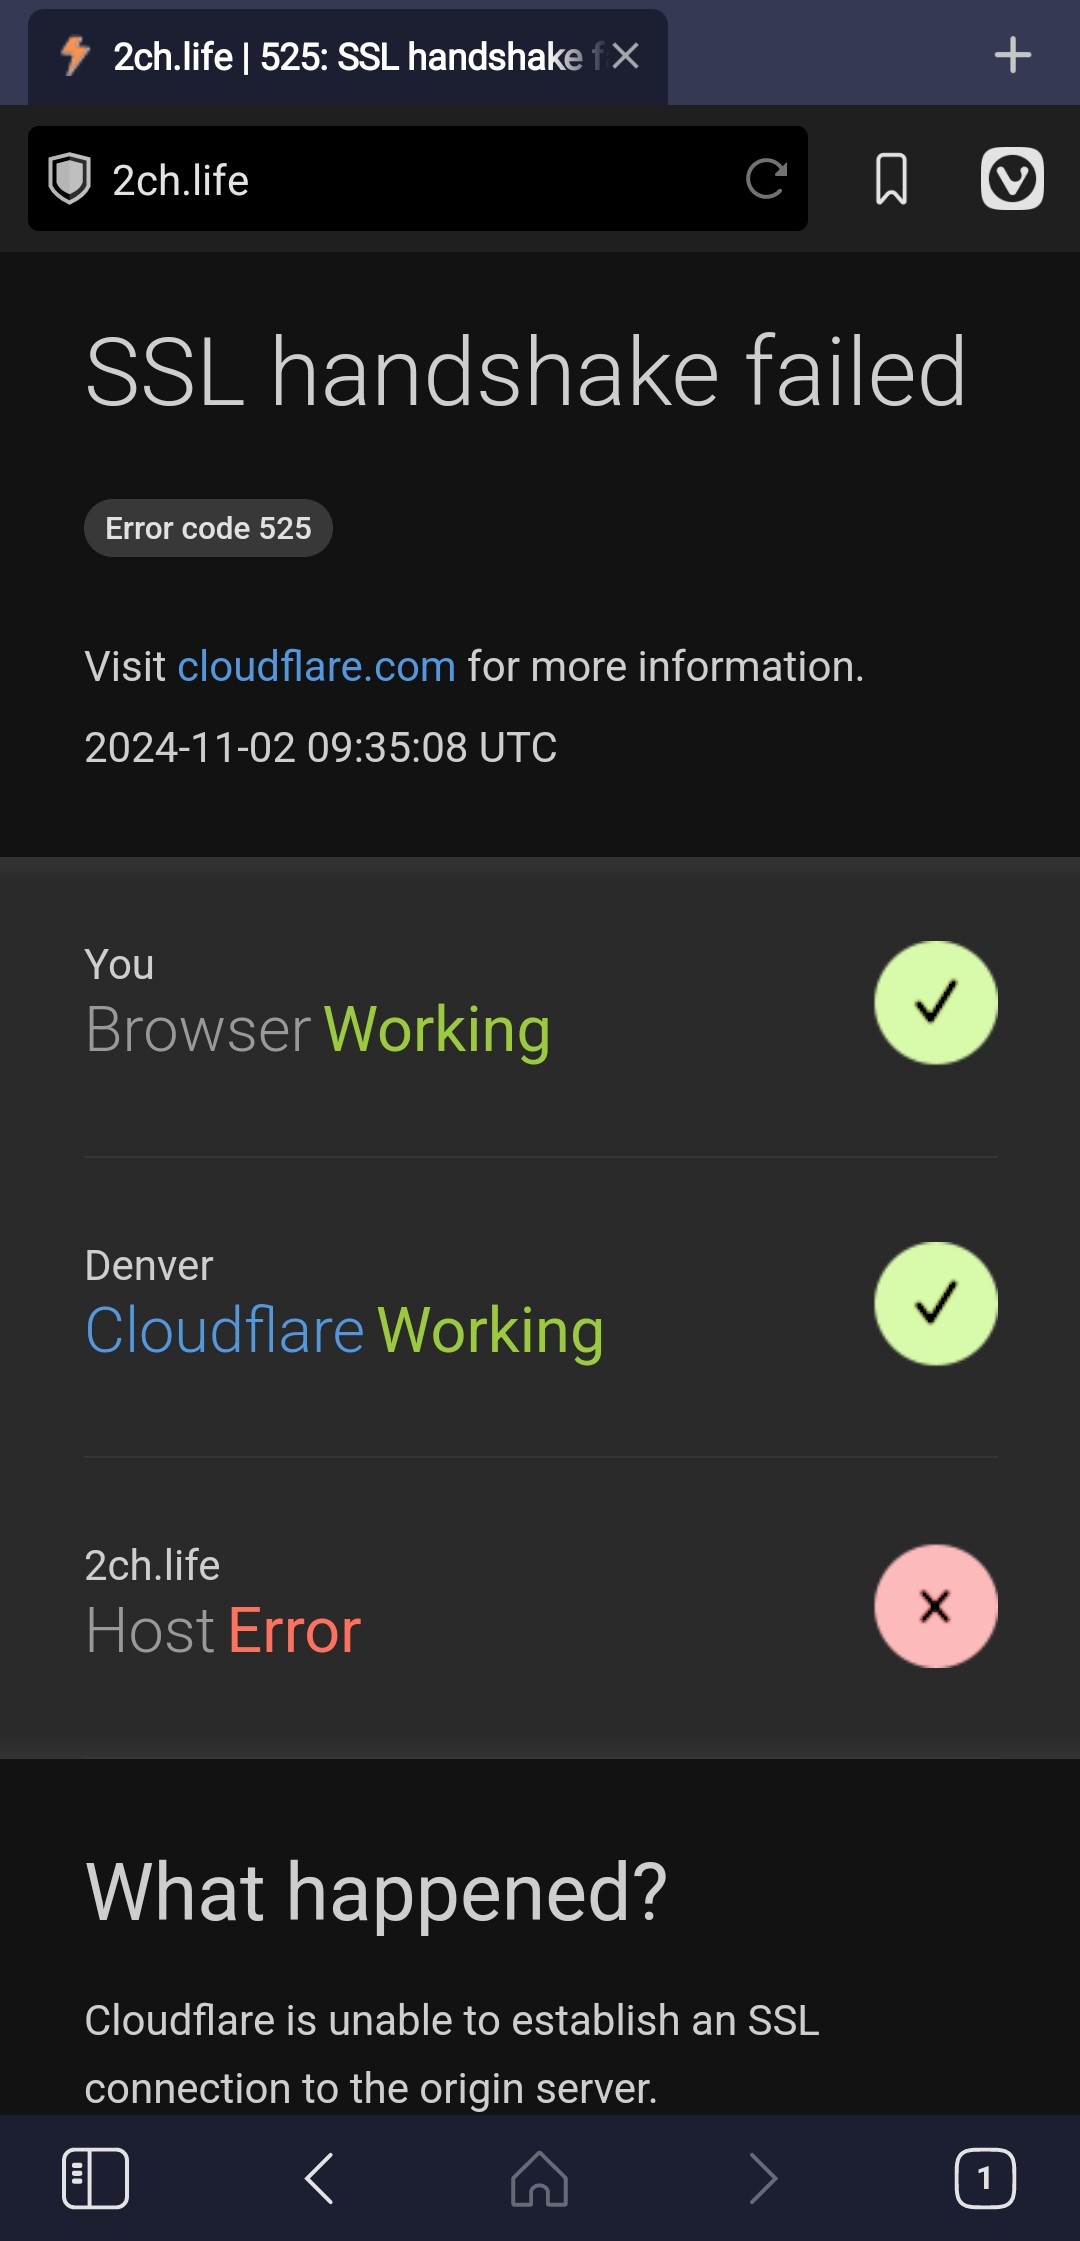Go to the home page icon
The height and width of the screenshot is (2241, 1080).
click(540, 2178)
